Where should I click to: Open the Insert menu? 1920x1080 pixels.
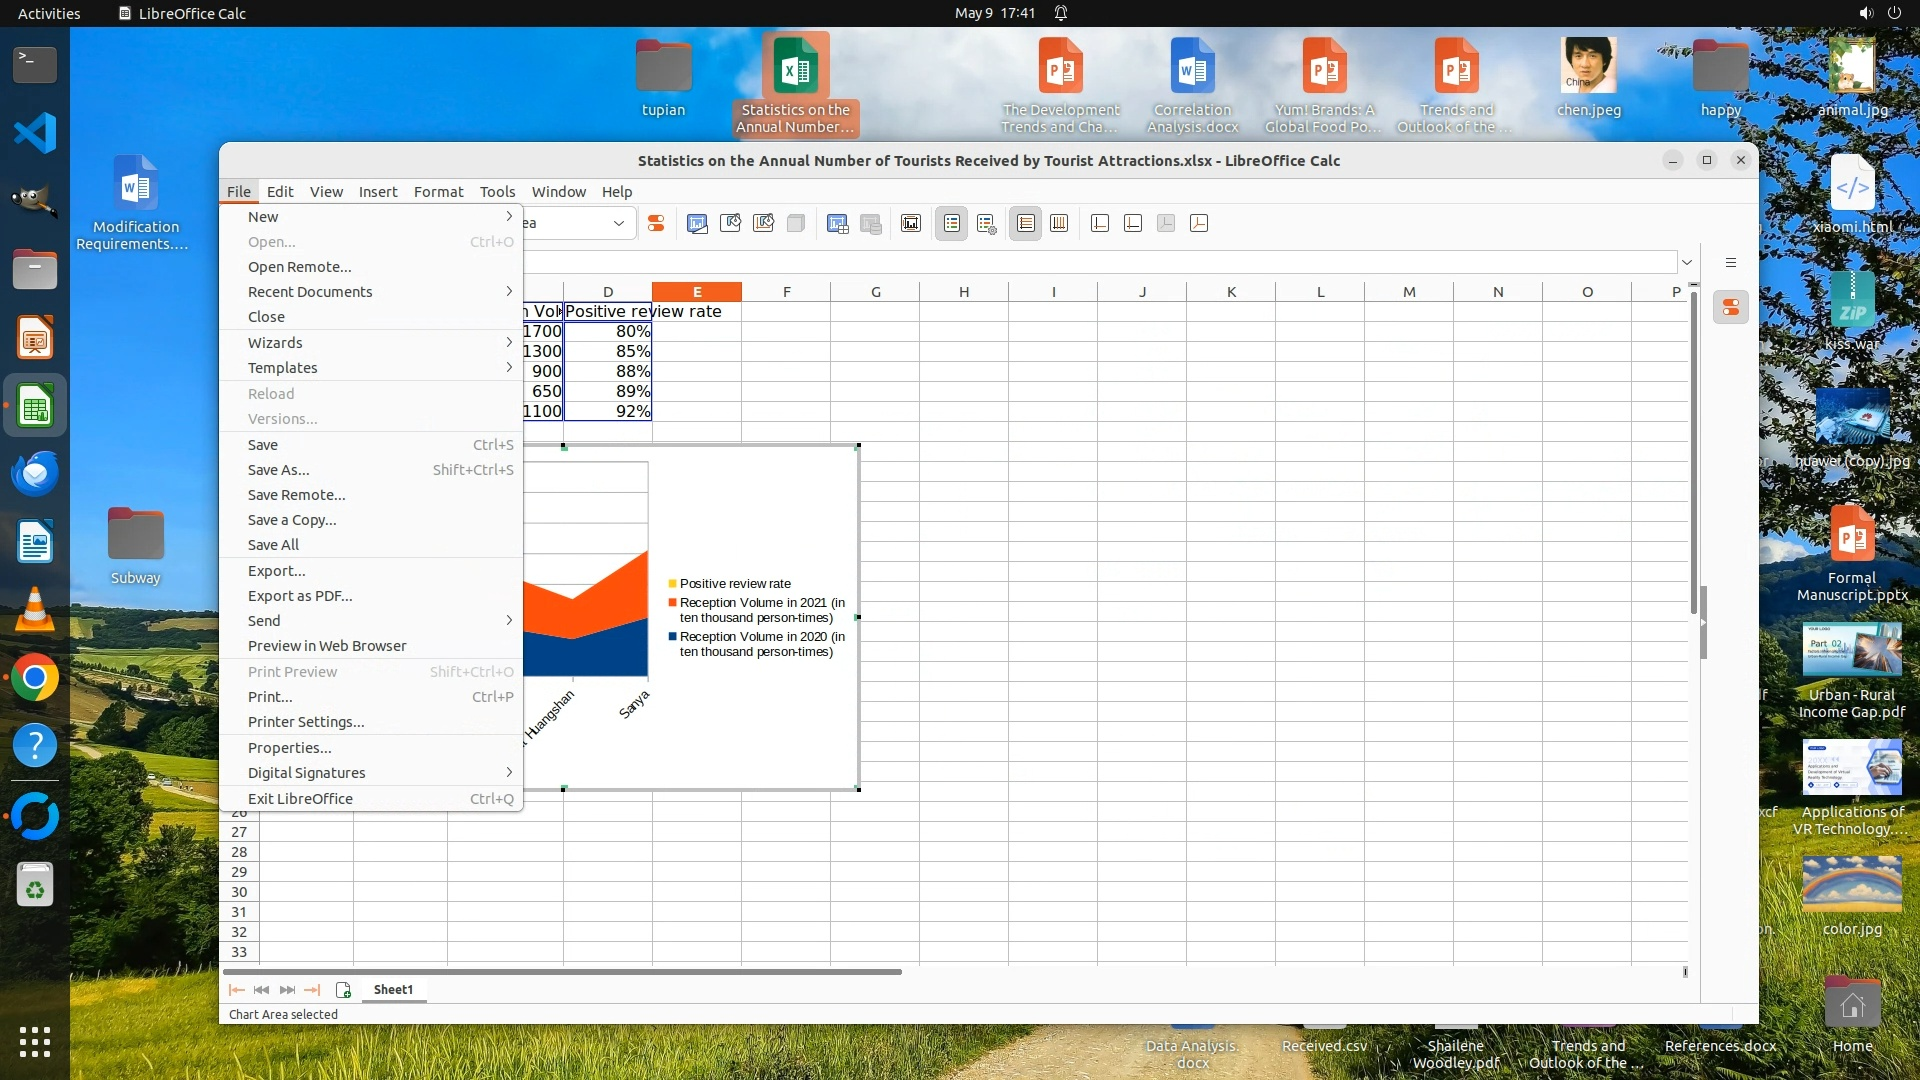(377, 192)
